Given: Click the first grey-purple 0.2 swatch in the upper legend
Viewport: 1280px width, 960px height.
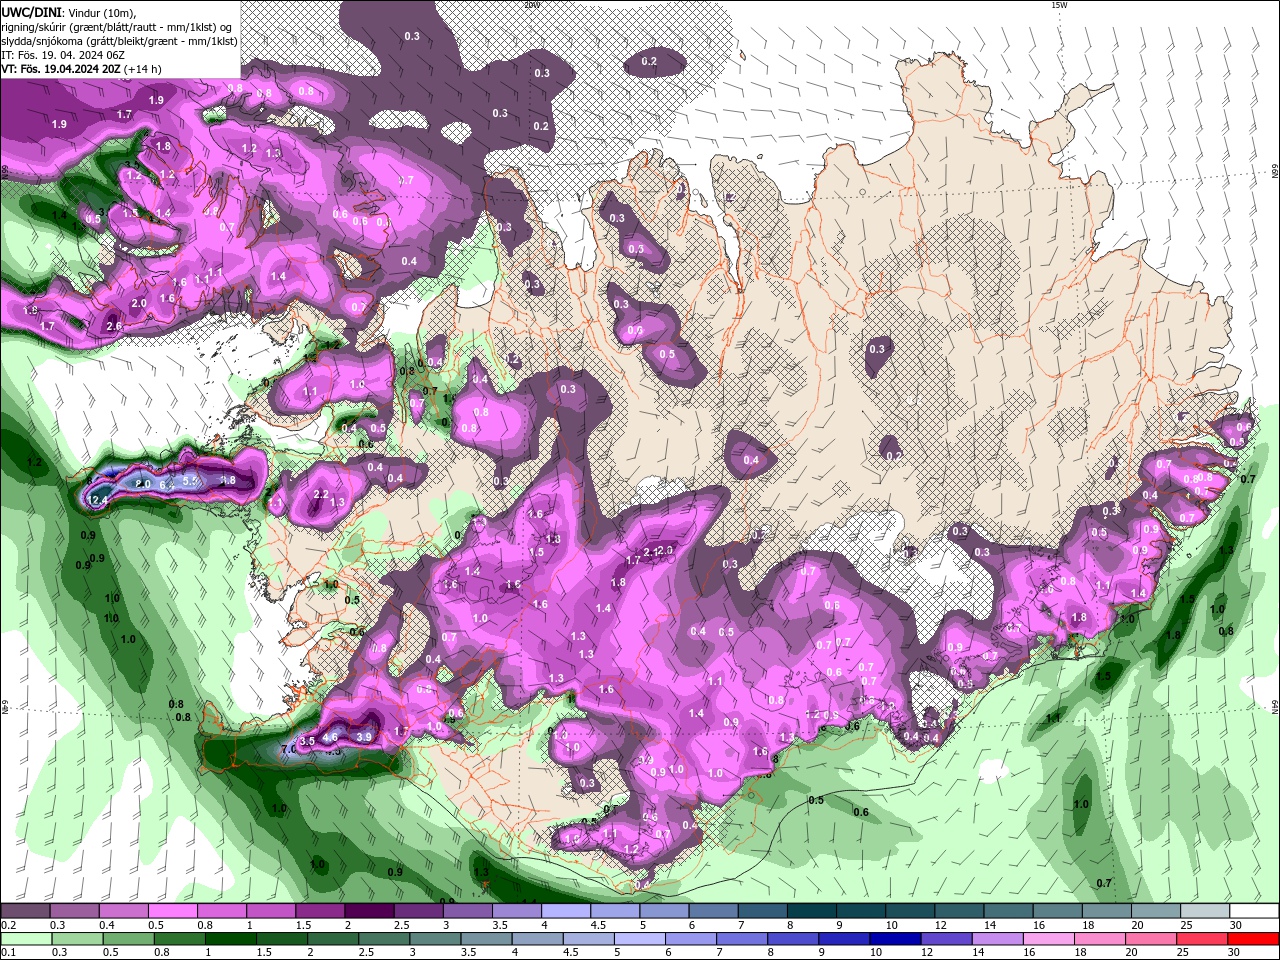Looking at the screenshot, I should pyautogui.click(x=25, y=911).
